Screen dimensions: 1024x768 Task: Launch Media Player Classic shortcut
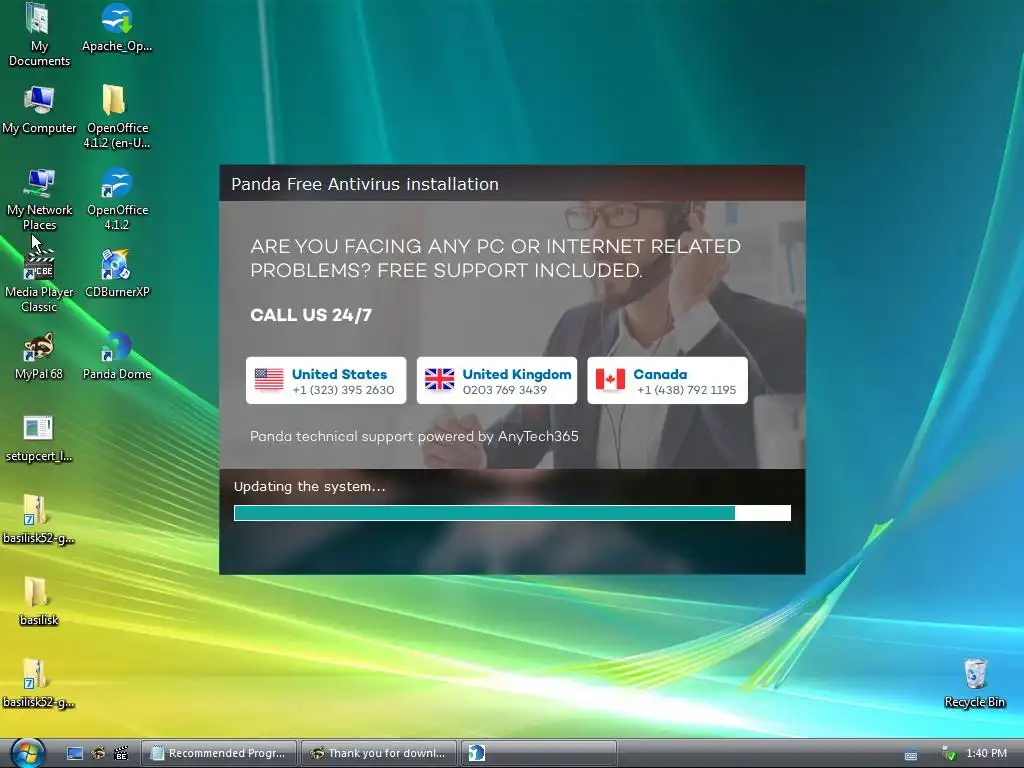click(39, 281)
